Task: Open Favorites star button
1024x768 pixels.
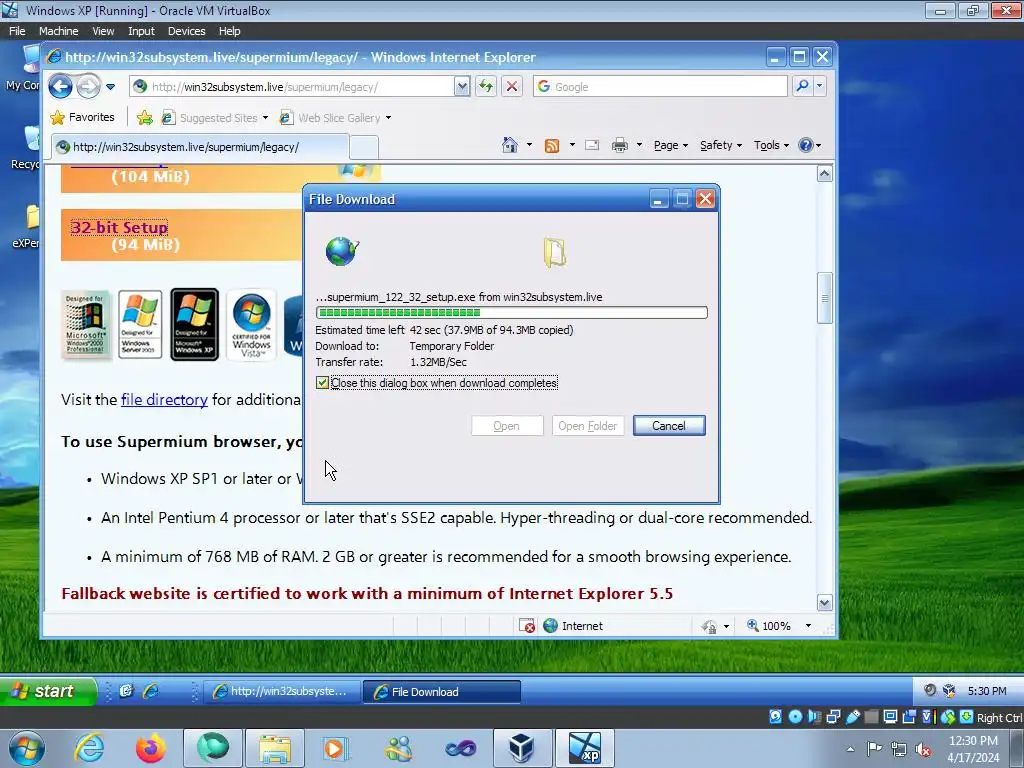Action: click(x=82, y=118)
